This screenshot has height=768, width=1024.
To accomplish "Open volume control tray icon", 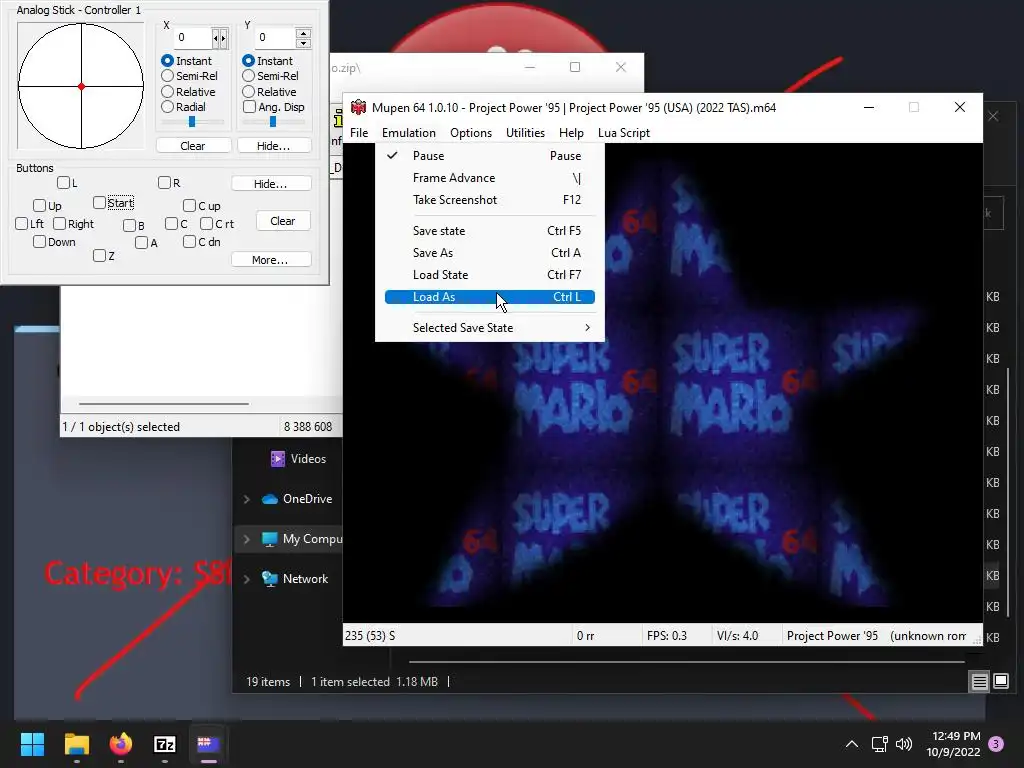I will click(x=904, y=744).
